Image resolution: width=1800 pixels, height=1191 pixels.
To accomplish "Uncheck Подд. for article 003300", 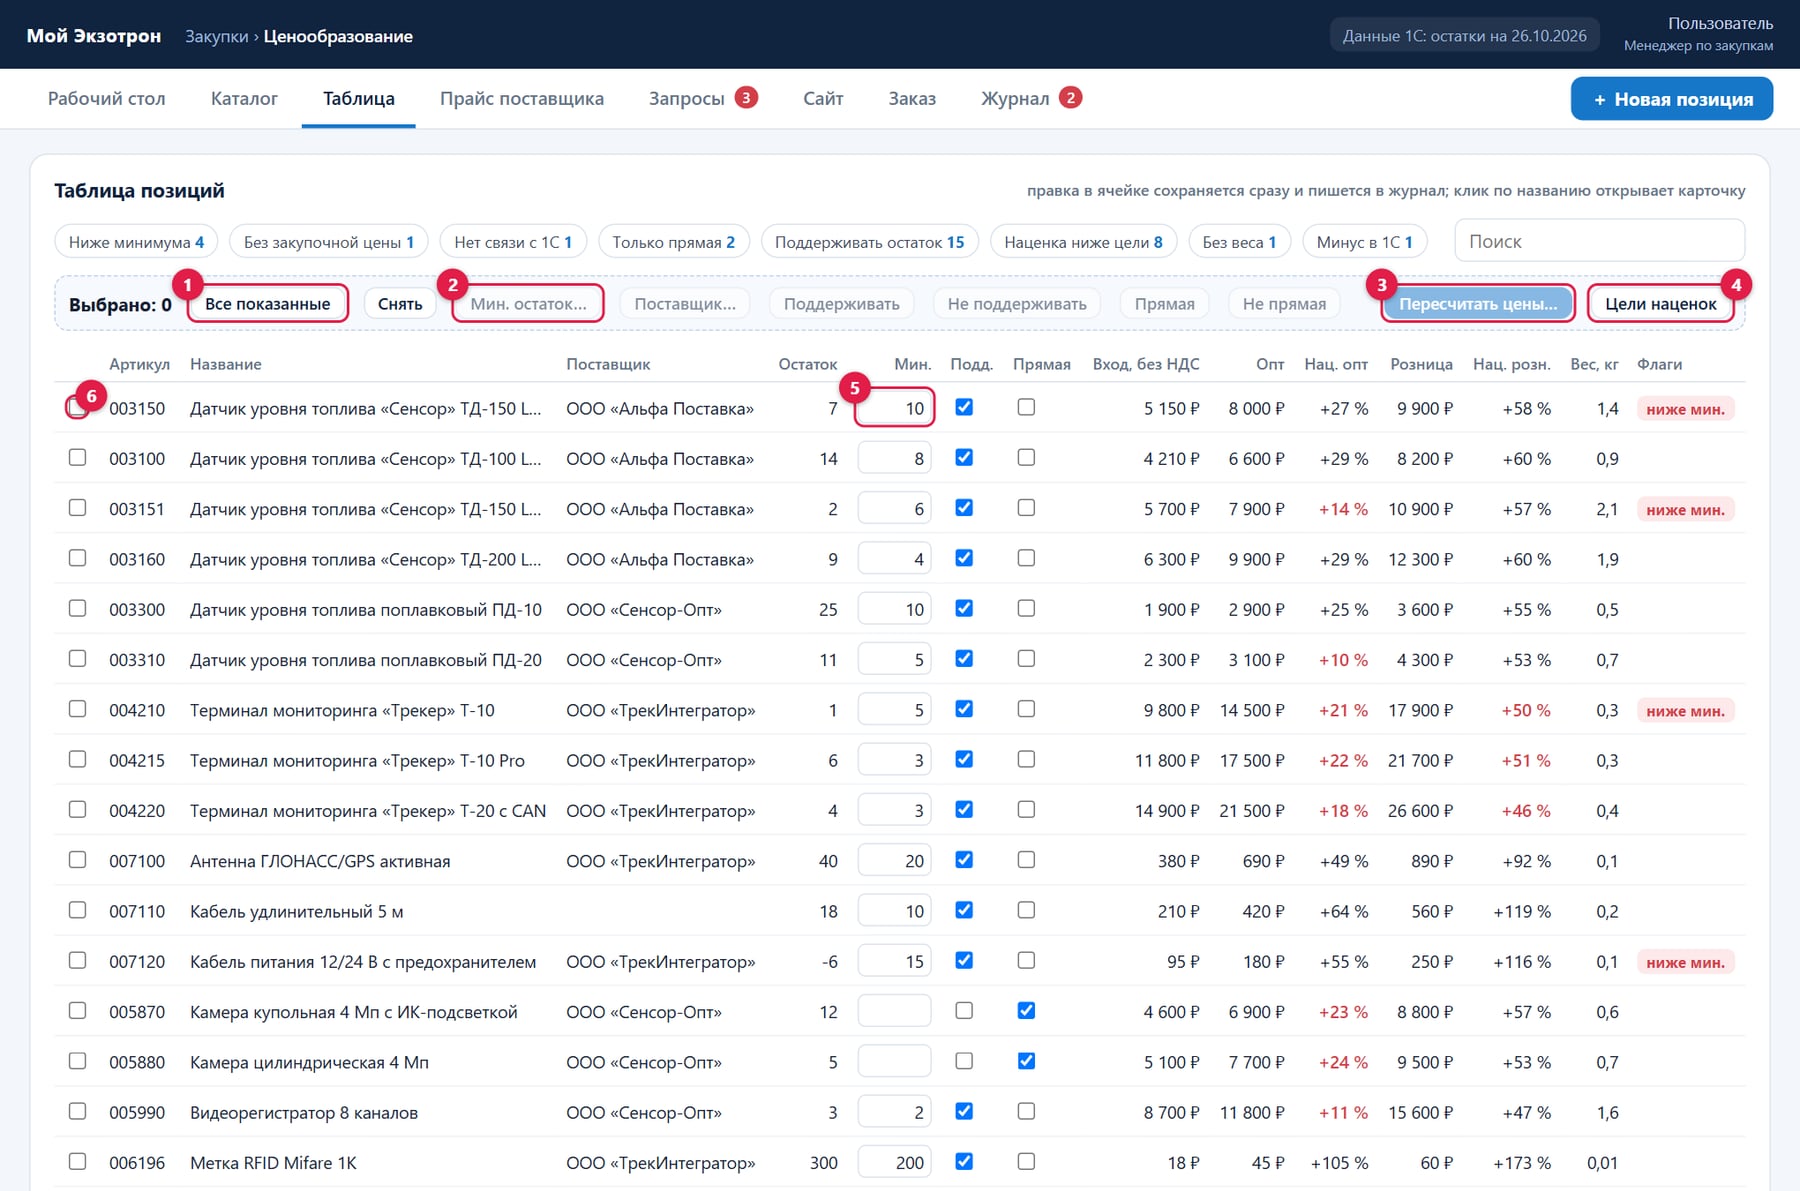I will (964, 608).
